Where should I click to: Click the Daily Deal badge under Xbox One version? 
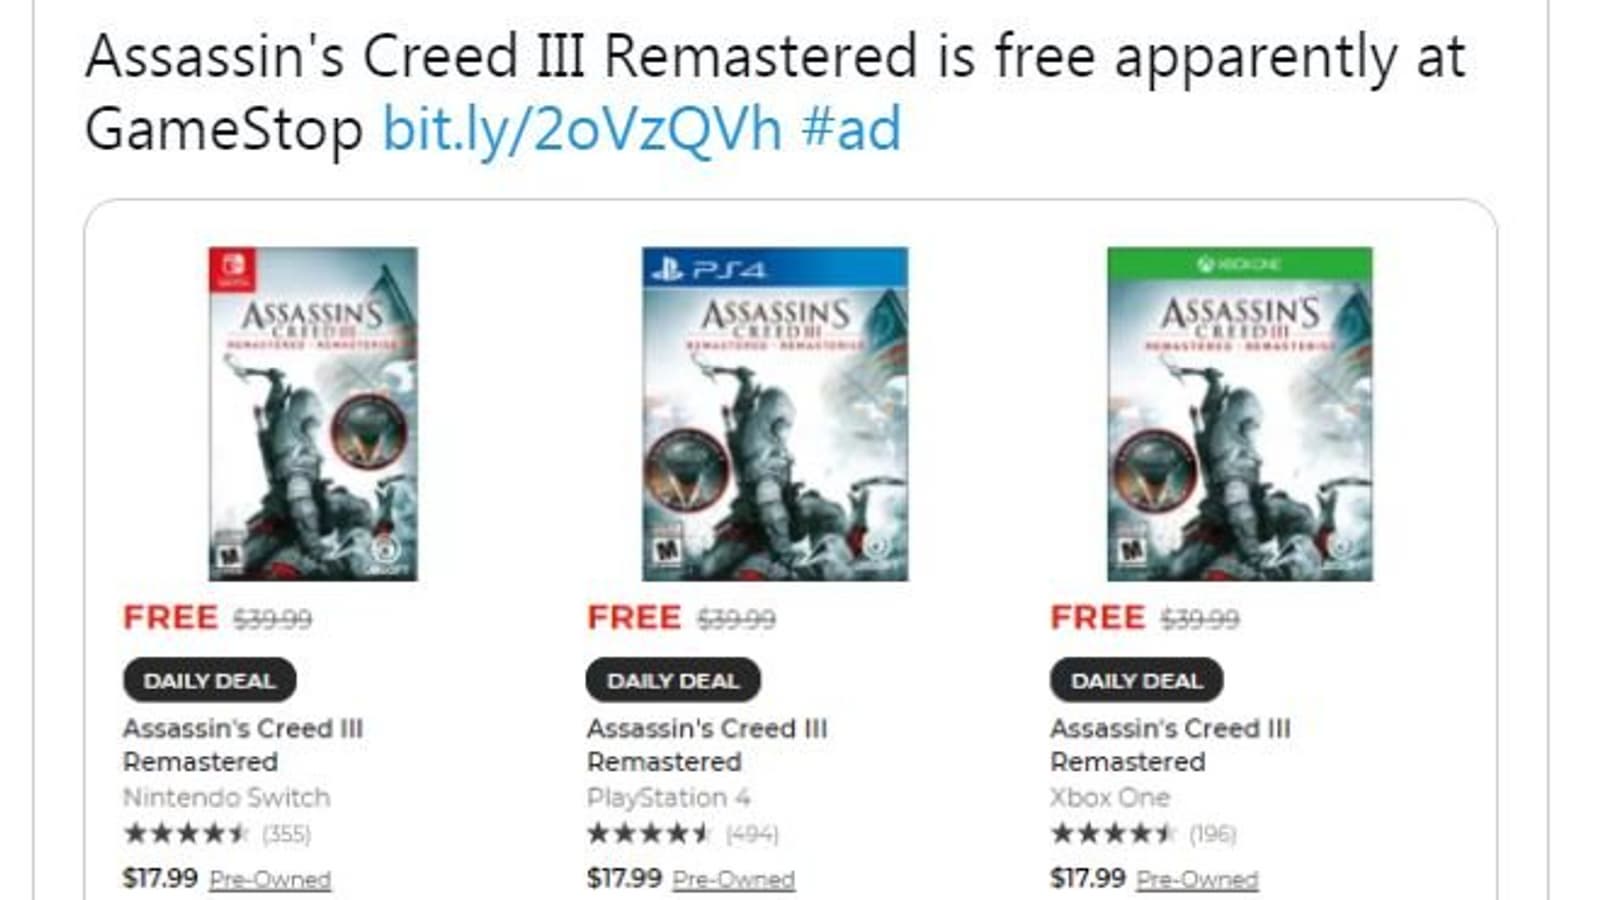(1137, 681)
